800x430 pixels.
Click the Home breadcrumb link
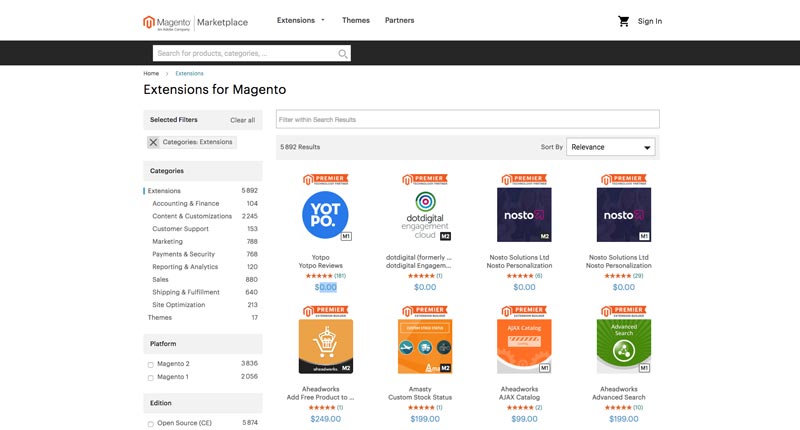pyautogui.click(x=151, y=73)
